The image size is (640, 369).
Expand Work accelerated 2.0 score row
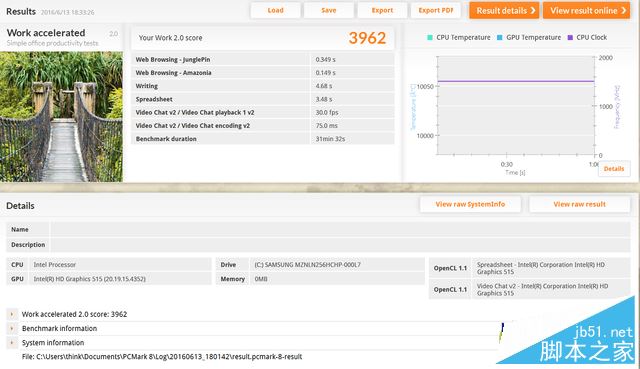[12, 314]
